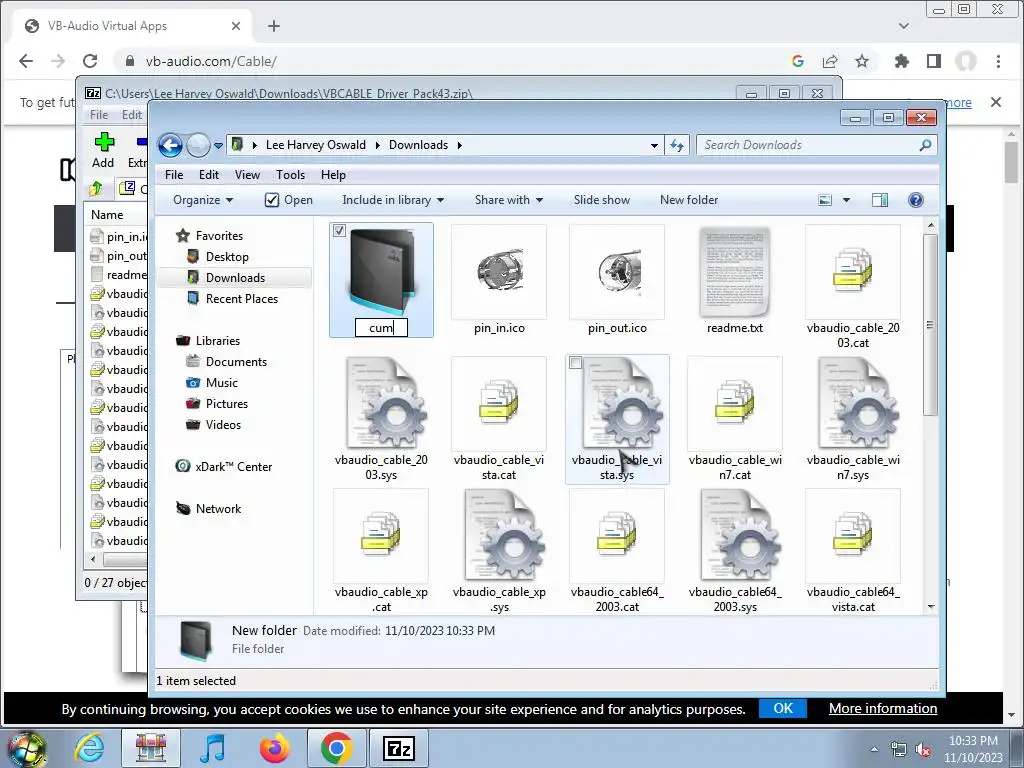Click Network in the navigation pane
Screen dimensions: 1024x768
[x=218, y=509]
